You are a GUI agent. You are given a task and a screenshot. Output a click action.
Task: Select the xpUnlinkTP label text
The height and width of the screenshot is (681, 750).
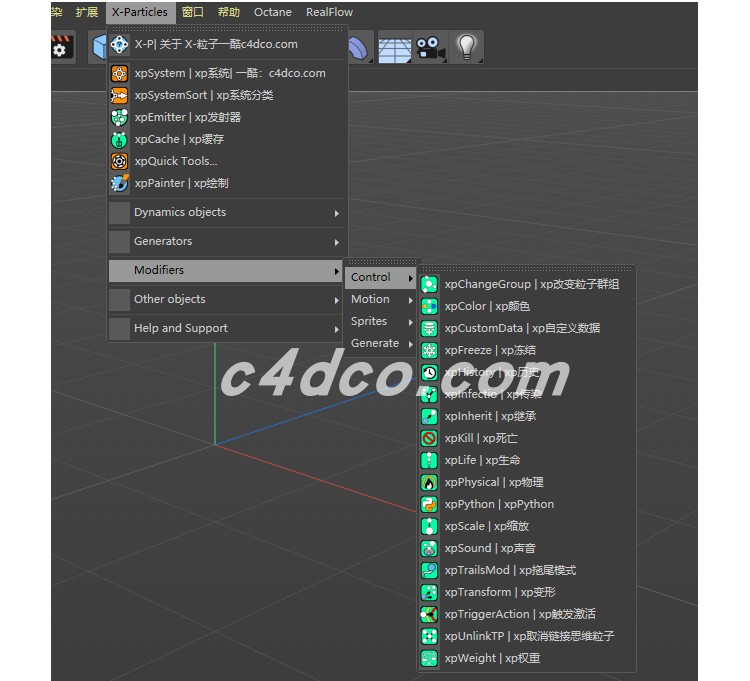tap(529, 636)
